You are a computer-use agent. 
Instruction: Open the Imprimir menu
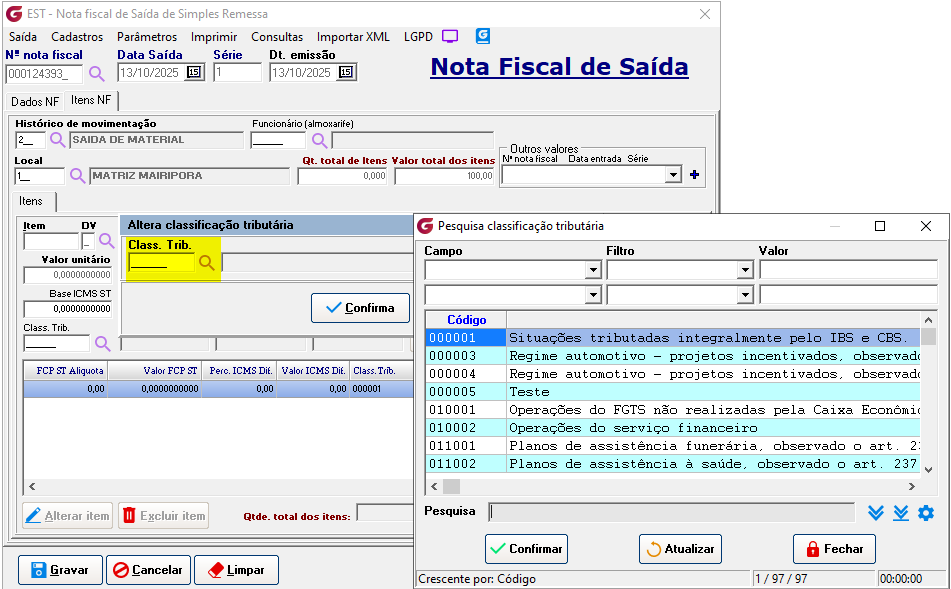[214, 37]
